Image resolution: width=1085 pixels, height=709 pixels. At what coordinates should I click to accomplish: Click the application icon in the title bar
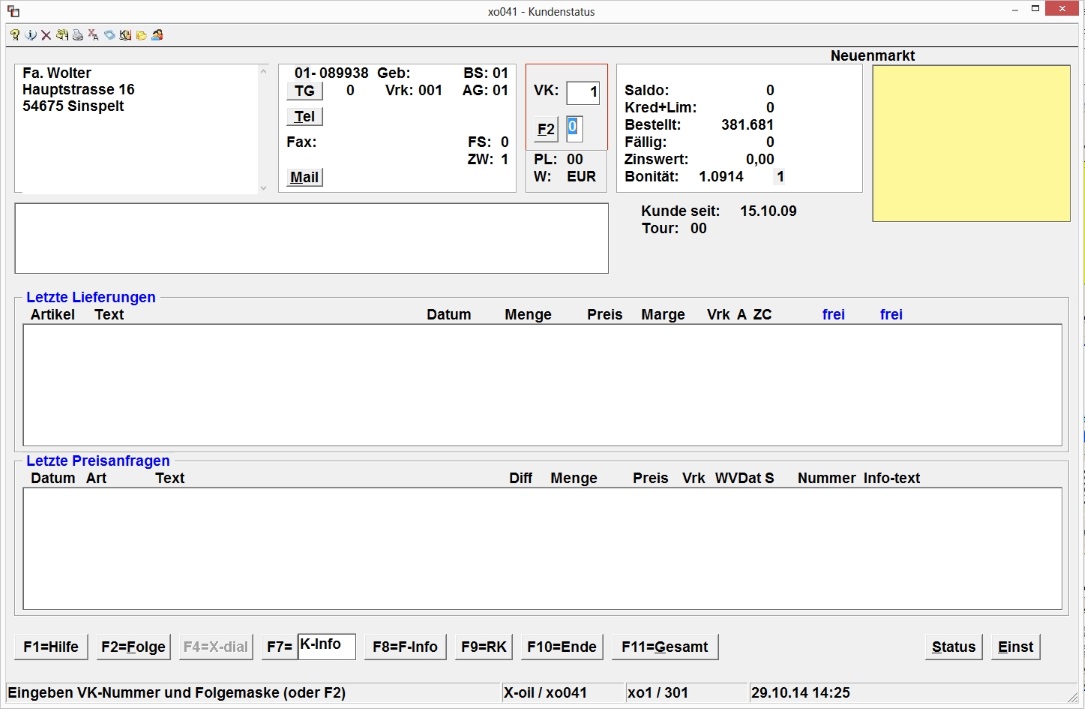tap(13, 11)
